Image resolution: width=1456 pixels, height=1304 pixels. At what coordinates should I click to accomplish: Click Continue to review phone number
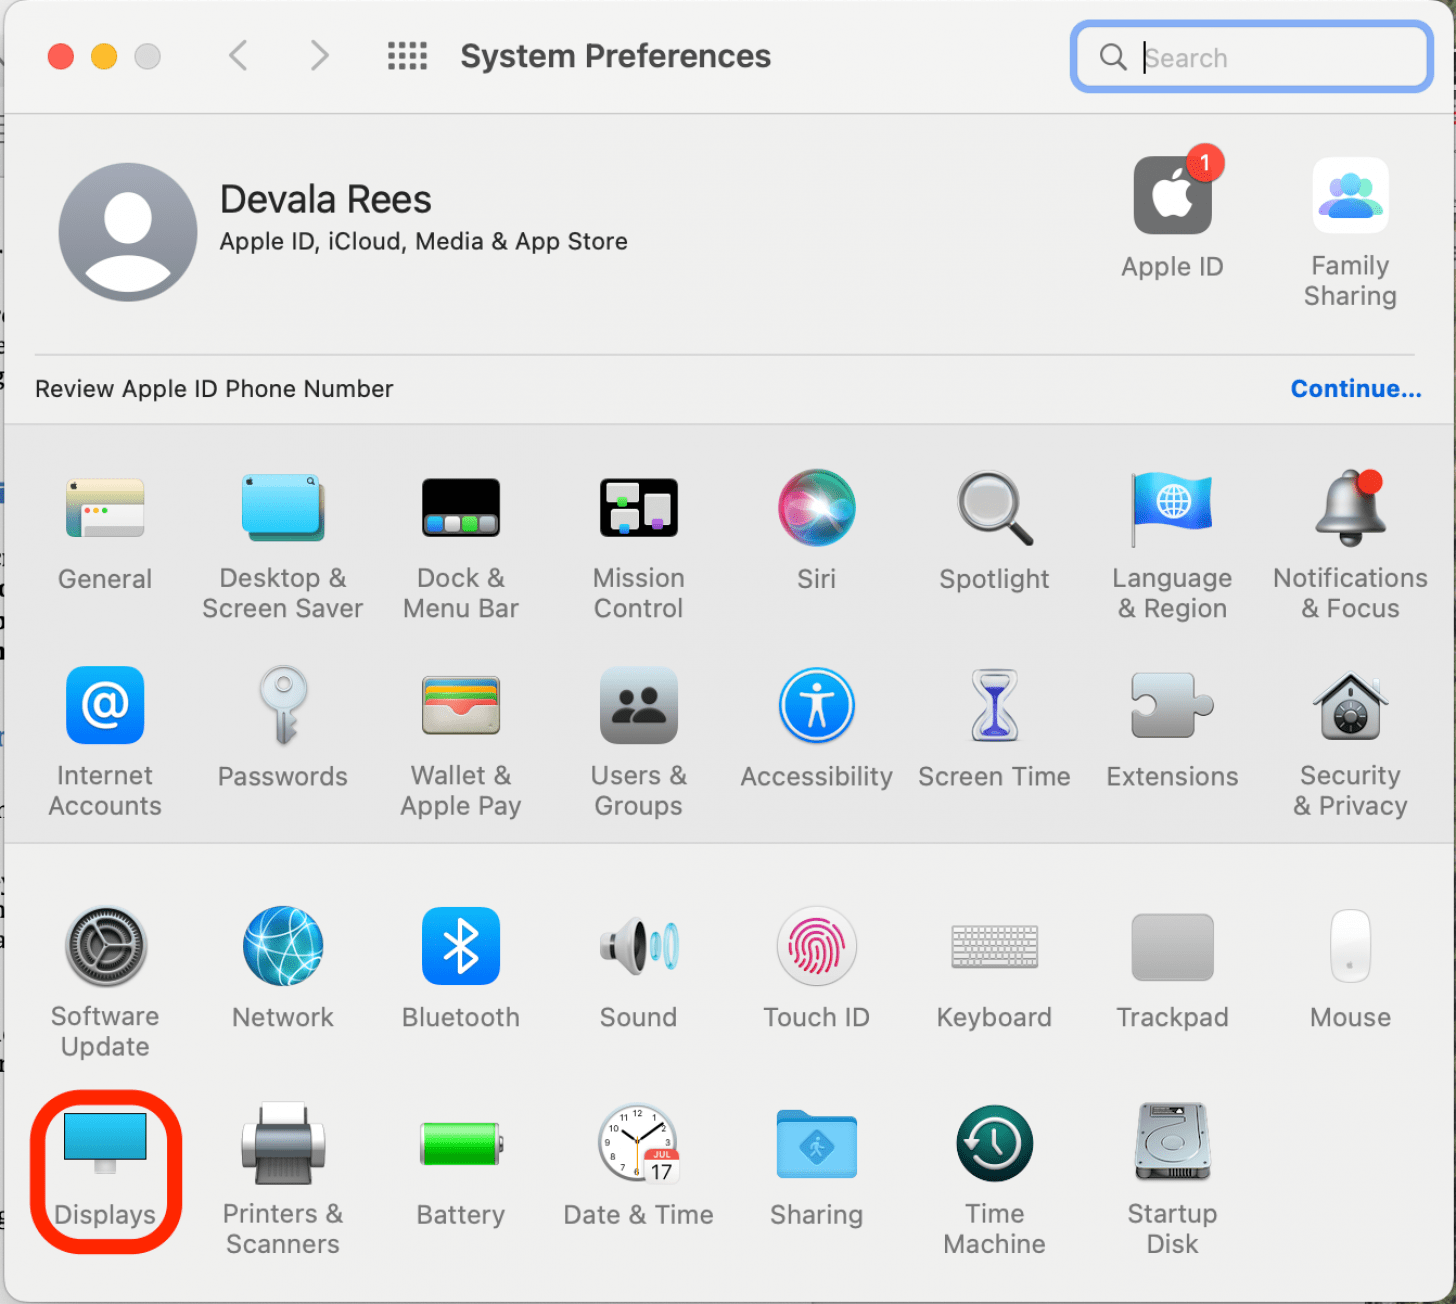[1356, 389]
